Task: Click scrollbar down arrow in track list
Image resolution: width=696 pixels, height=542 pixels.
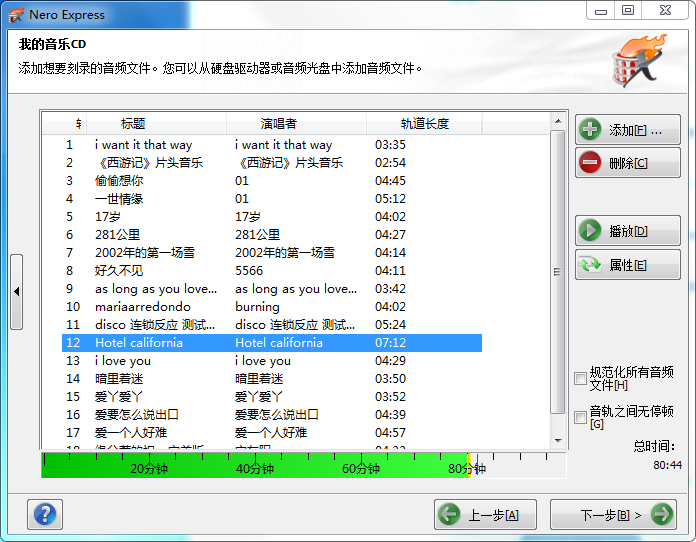Action: coord(558,439)
